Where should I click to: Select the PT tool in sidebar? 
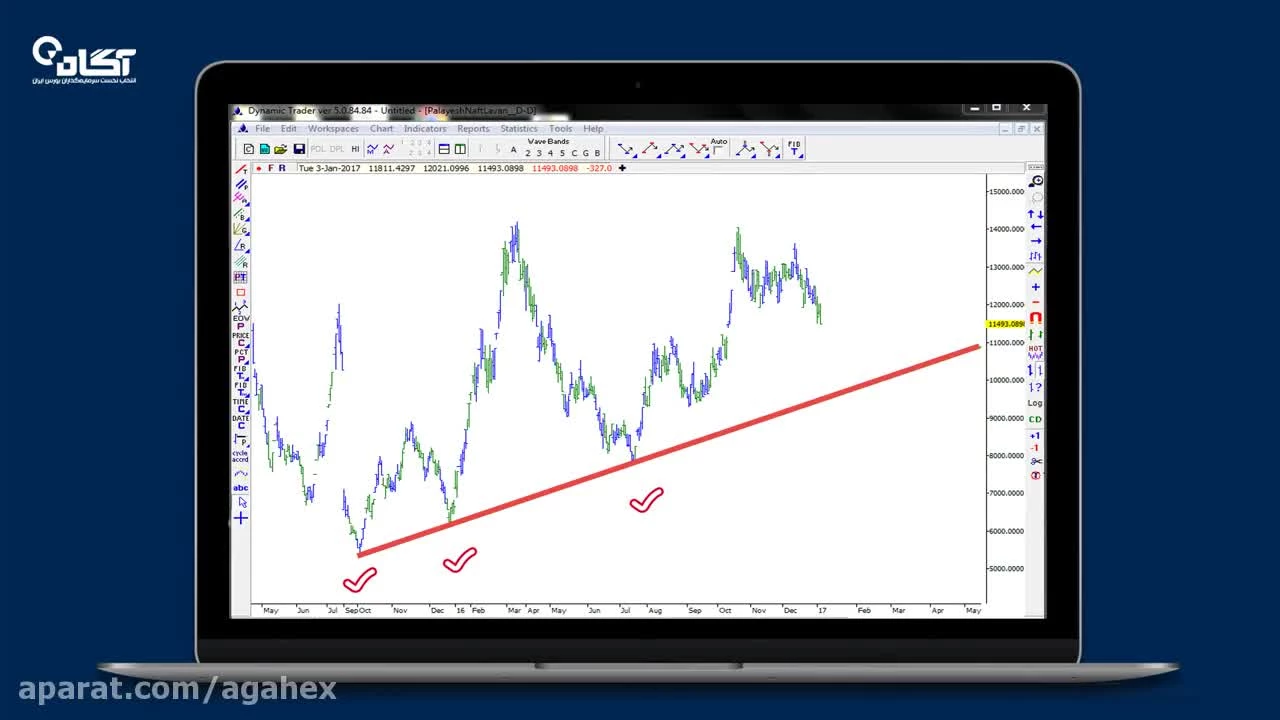pos(240,277)
